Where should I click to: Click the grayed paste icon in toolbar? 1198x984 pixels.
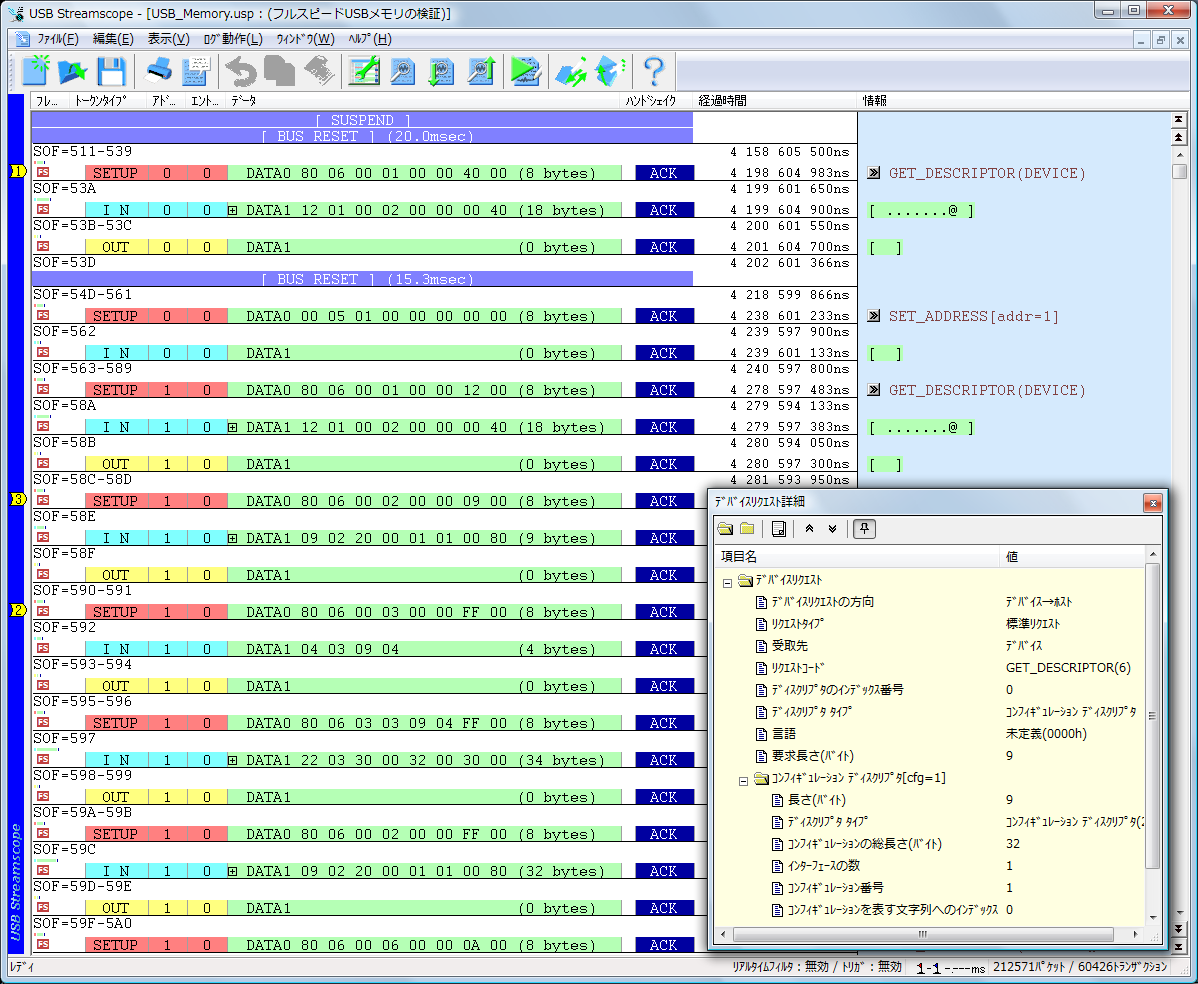[319, 71]
